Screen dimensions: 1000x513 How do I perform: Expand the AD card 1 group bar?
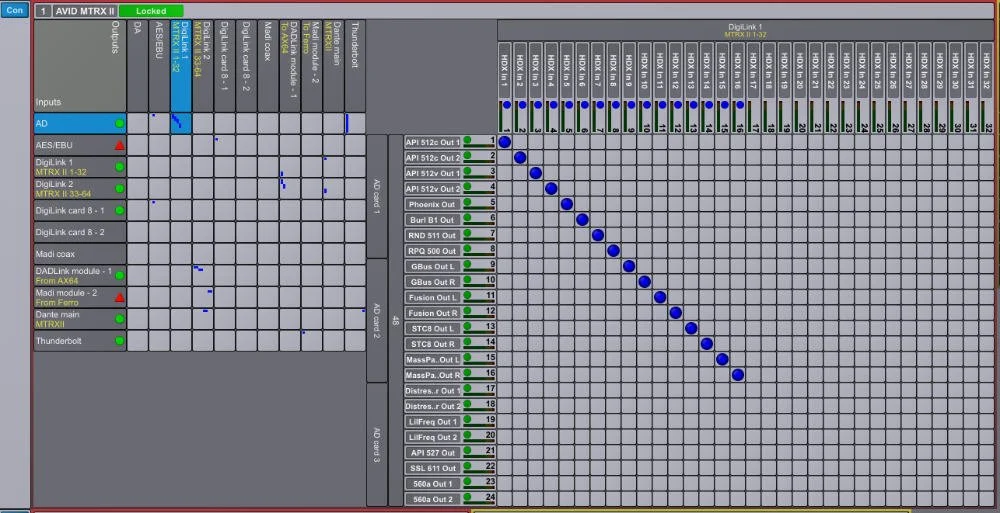[x=377, y=196]
